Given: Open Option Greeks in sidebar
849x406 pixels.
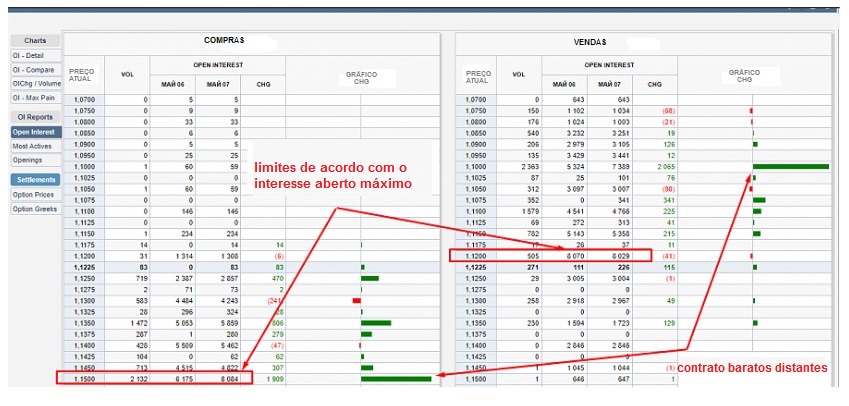Looking at the screenshot, I should point(33,208).
